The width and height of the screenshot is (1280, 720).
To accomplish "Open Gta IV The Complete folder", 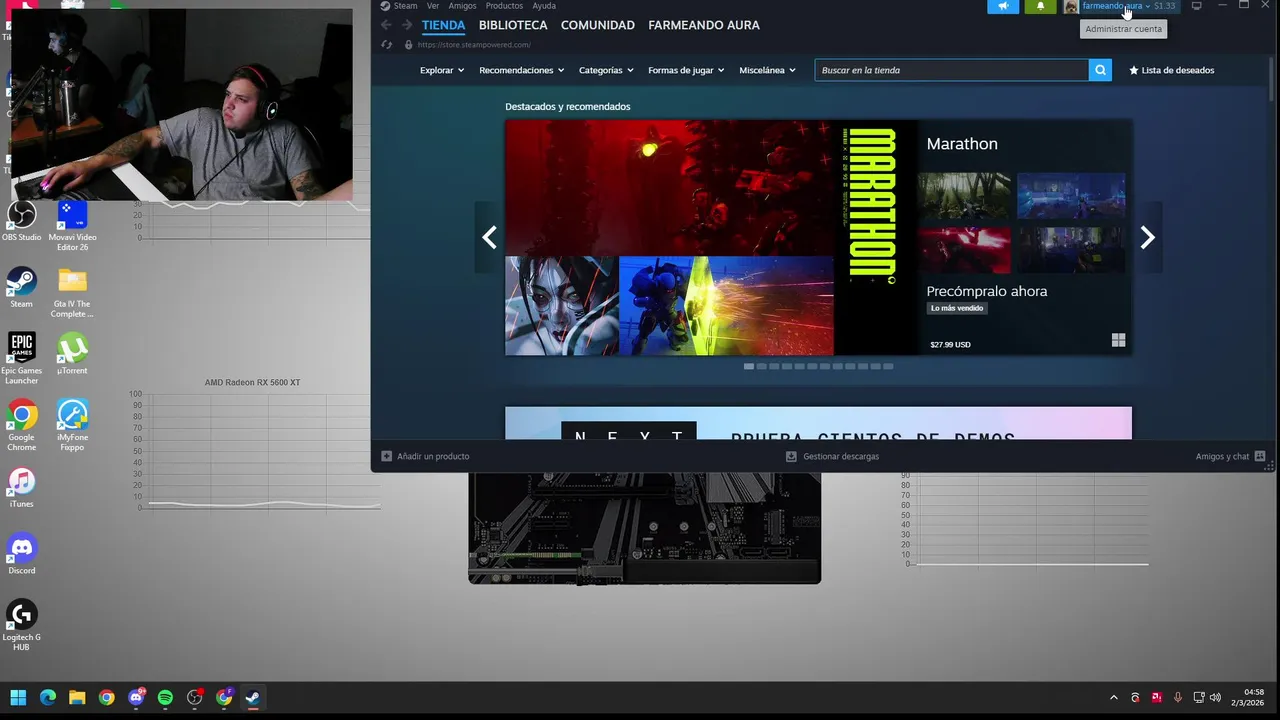I will pos(72,293).
